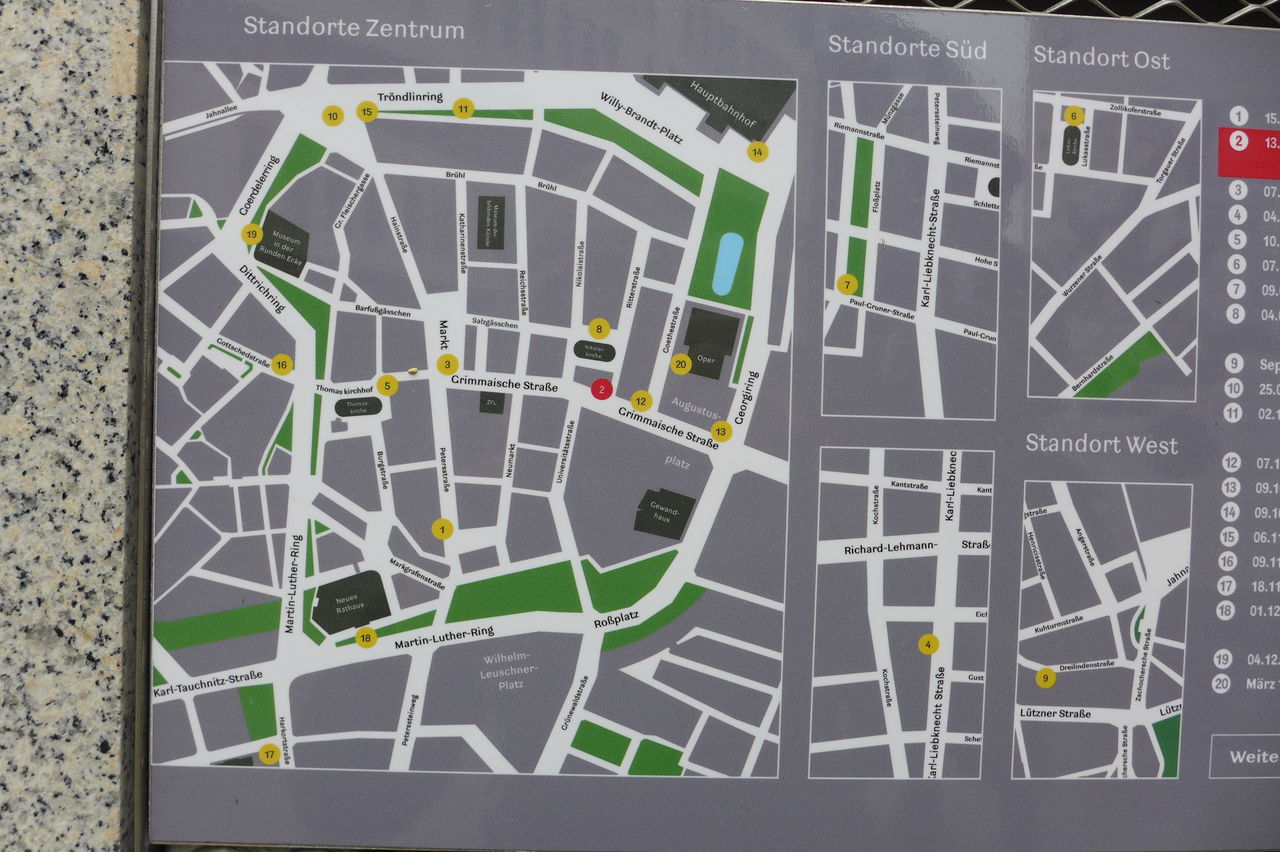This screenshot has width=1280, height=852.
Task: Tap the 'Richard-Lehmann-' street label
Action: pyautogui.click(x=889, y=548)
